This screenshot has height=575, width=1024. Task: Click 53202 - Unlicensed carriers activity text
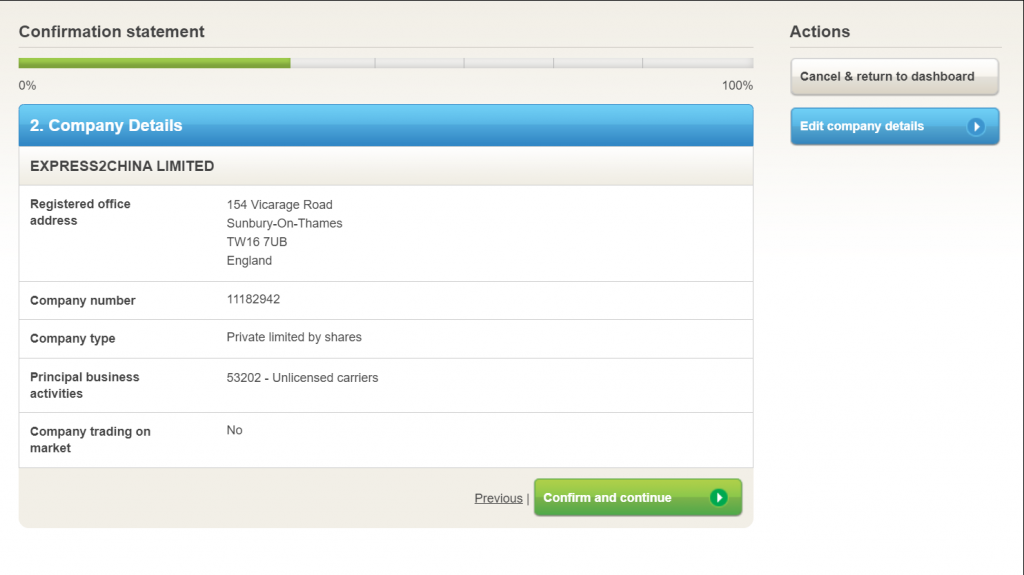point(302,378)
